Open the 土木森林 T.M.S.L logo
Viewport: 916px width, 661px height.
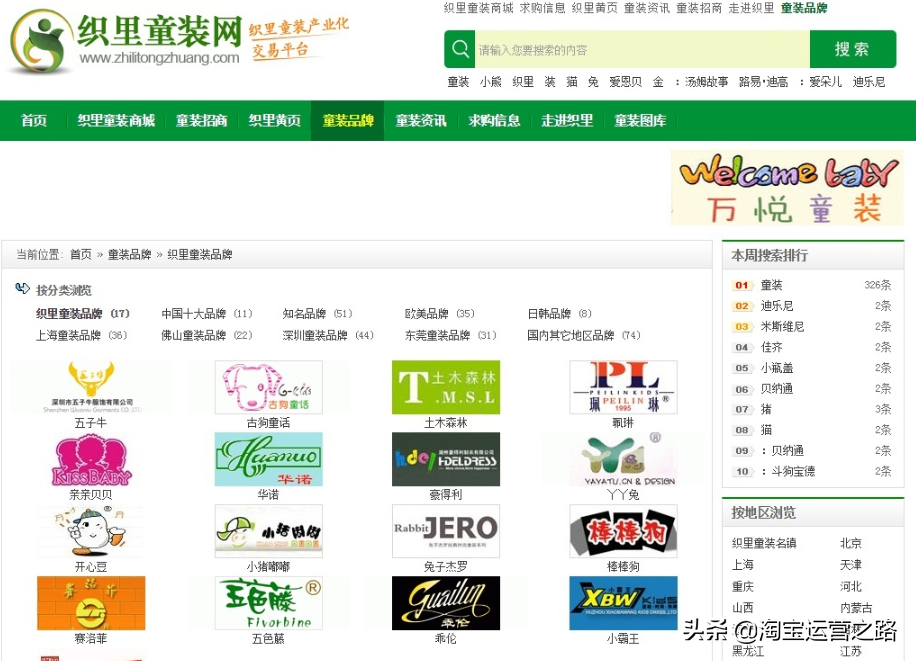[446, 387]
